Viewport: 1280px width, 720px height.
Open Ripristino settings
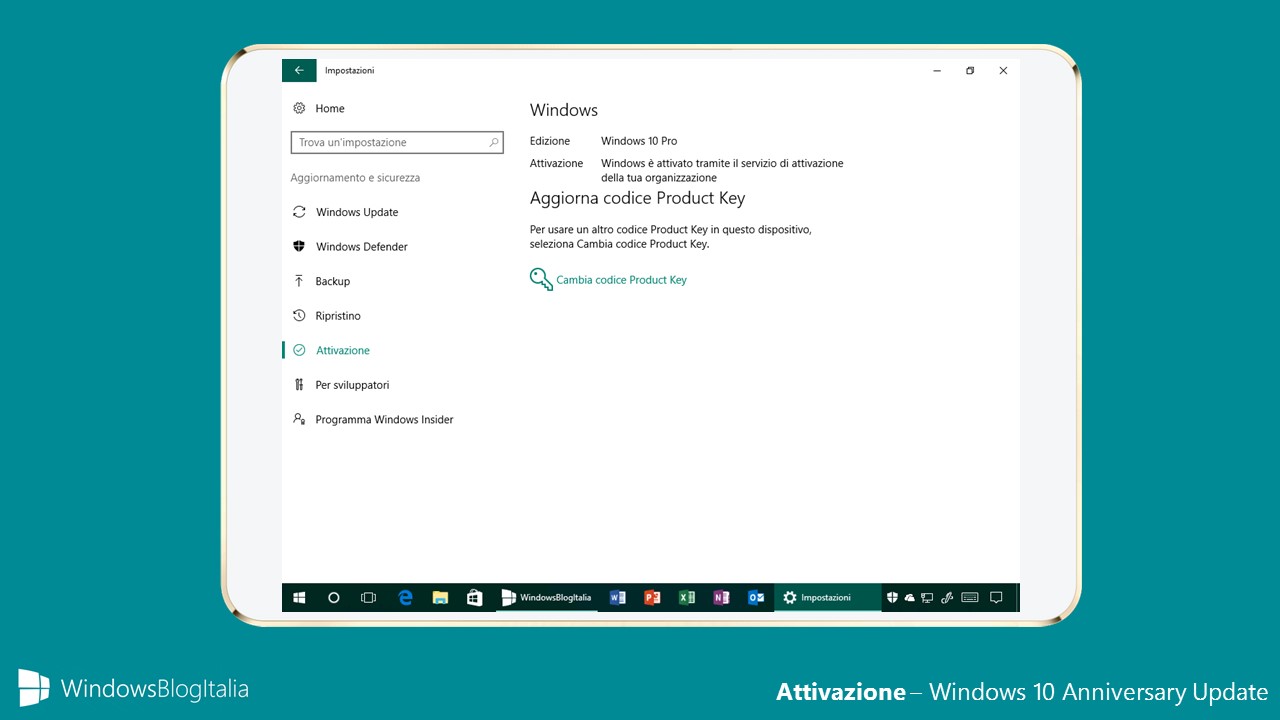click(338, 316)
